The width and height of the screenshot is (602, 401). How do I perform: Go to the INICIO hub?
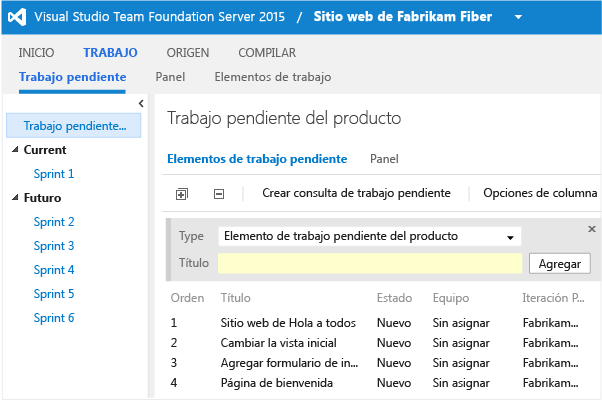pyautogui.click(x=36, y=53)
